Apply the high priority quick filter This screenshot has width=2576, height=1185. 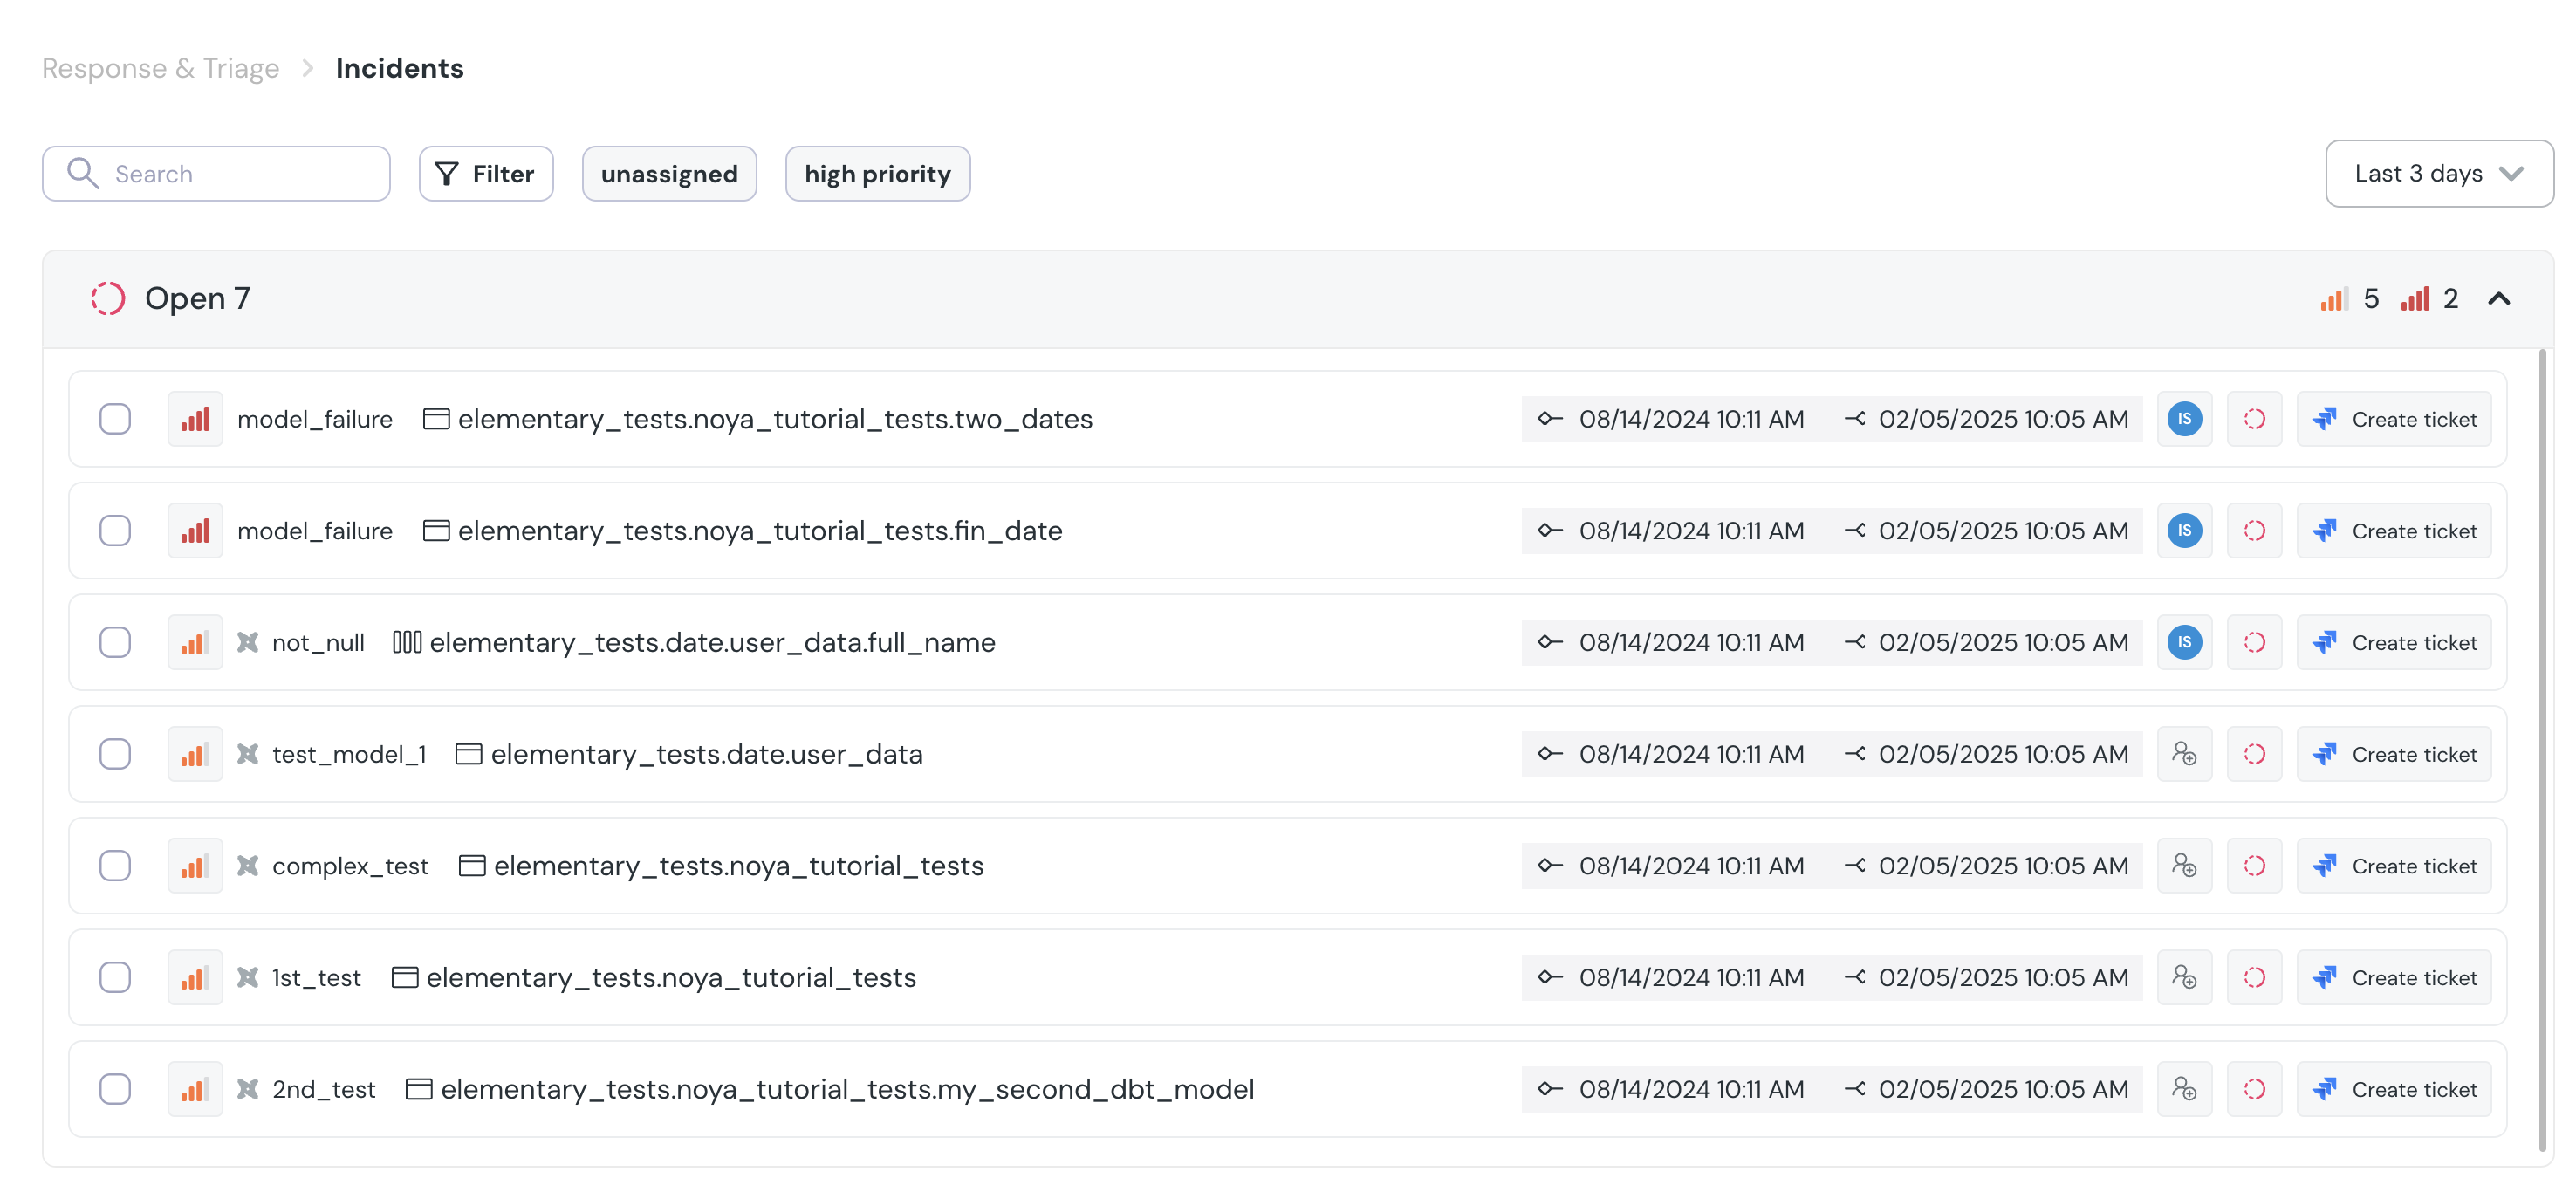(877, 174)
